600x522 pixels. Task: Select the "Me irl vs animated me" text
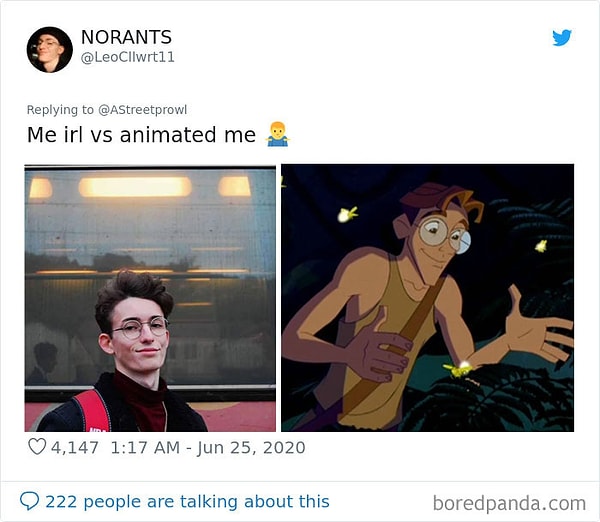pyautogui.click(x=141, y=135)
